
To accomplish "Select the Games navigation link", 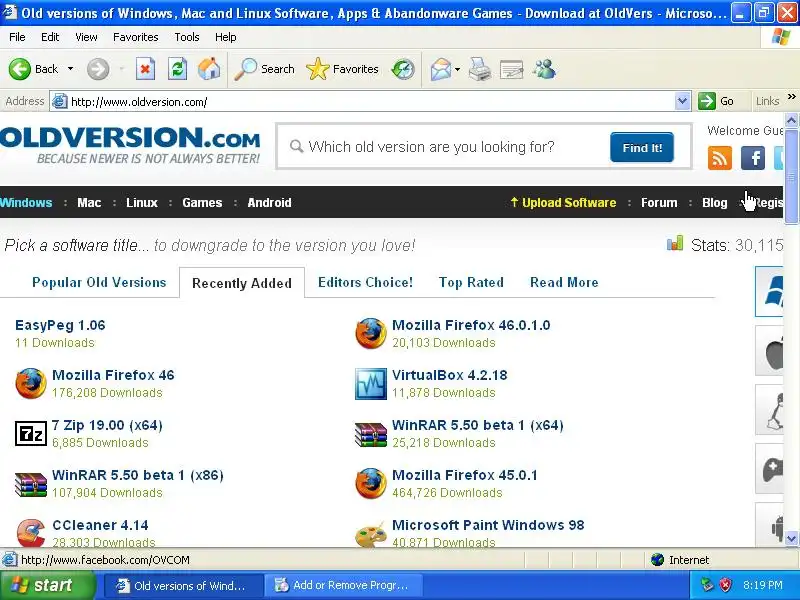I will 202,203.
